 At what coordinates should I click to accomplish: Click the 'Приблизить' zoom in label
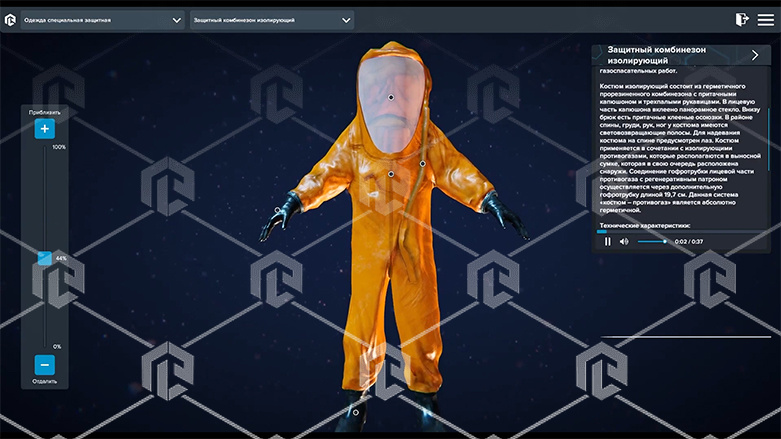(45, 112)
